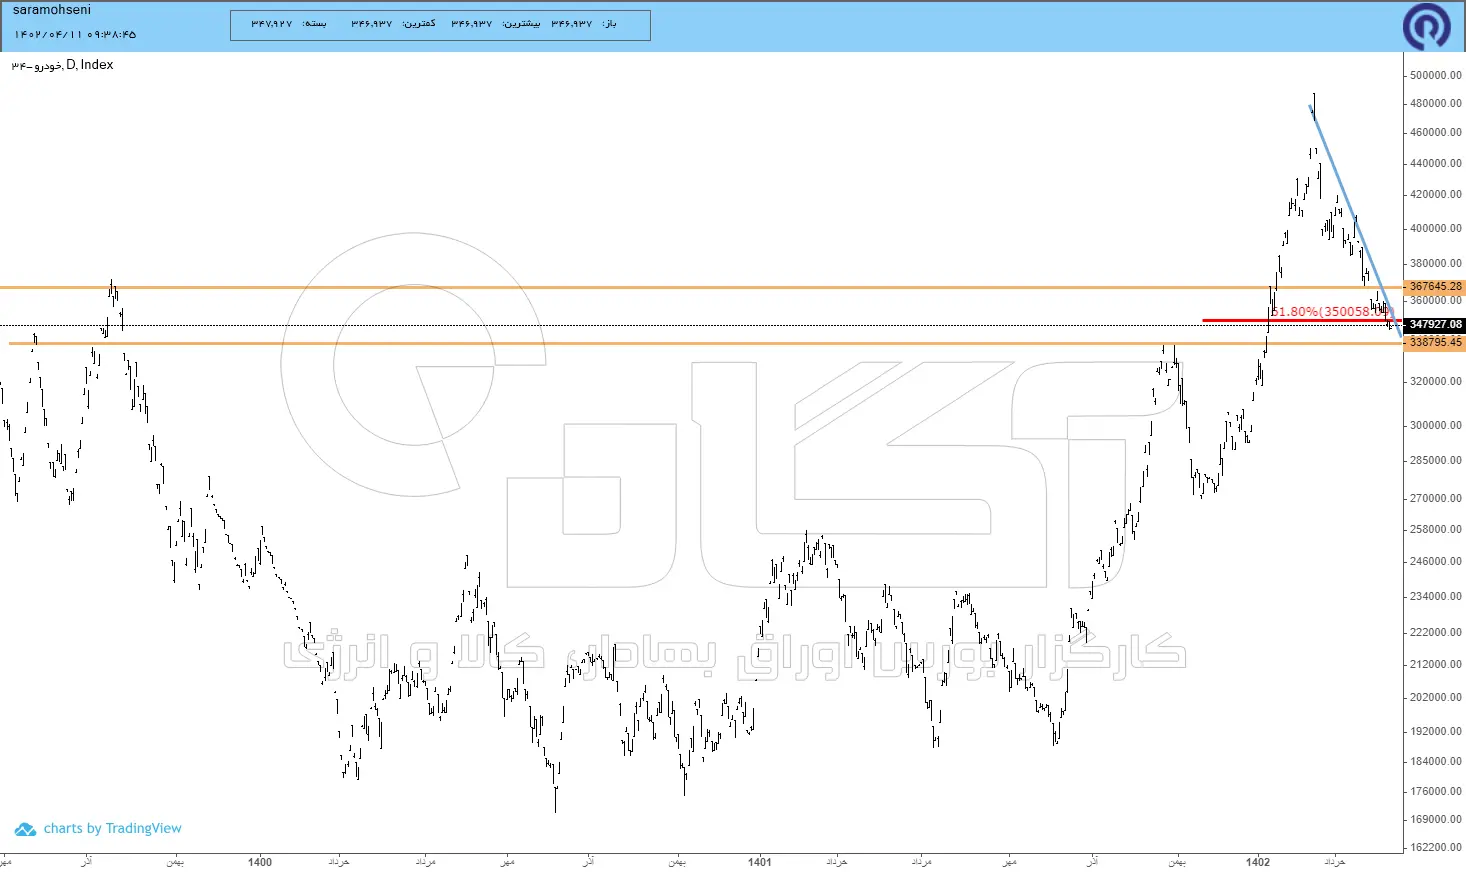Click the 500000.00 price axis label
Viewport: 1466px width, 872px height.
click(x=1436, y=75)
